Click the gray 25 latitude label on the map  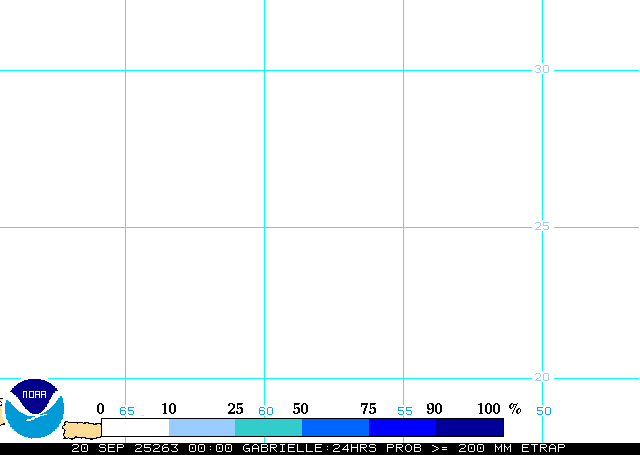click(541, 226)
